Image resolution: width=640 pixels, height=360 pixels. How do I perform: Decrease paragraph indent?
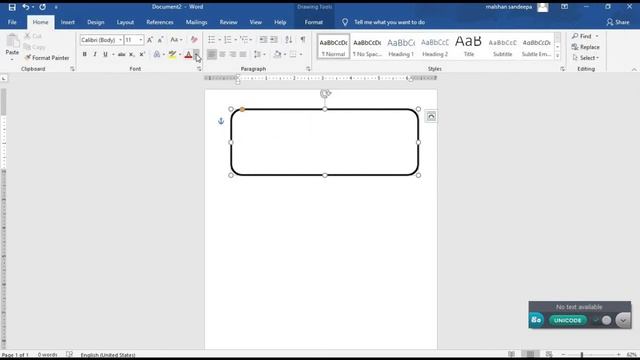[263, 40]
